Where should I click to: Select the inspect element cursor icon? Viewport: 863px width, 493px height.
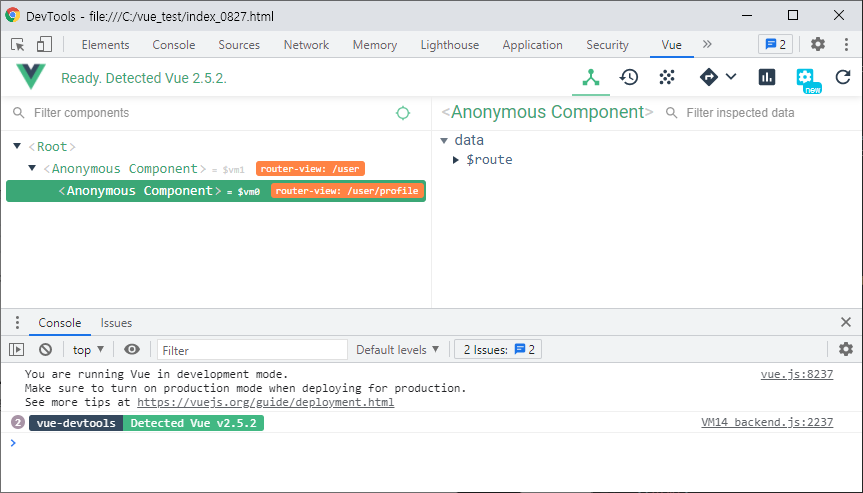[18, 45]
